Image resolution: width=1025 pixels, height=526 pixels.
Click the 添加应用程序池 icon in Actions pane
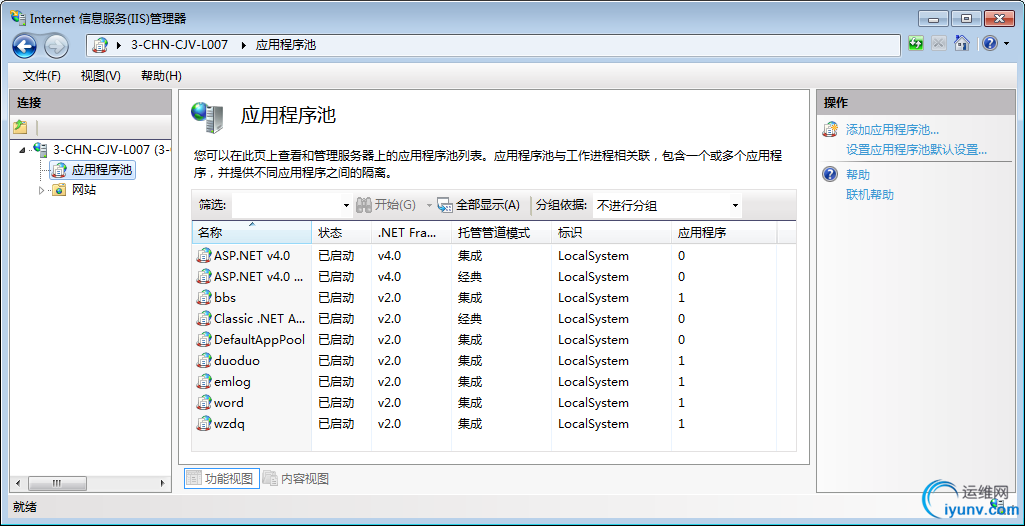(830, 129)
